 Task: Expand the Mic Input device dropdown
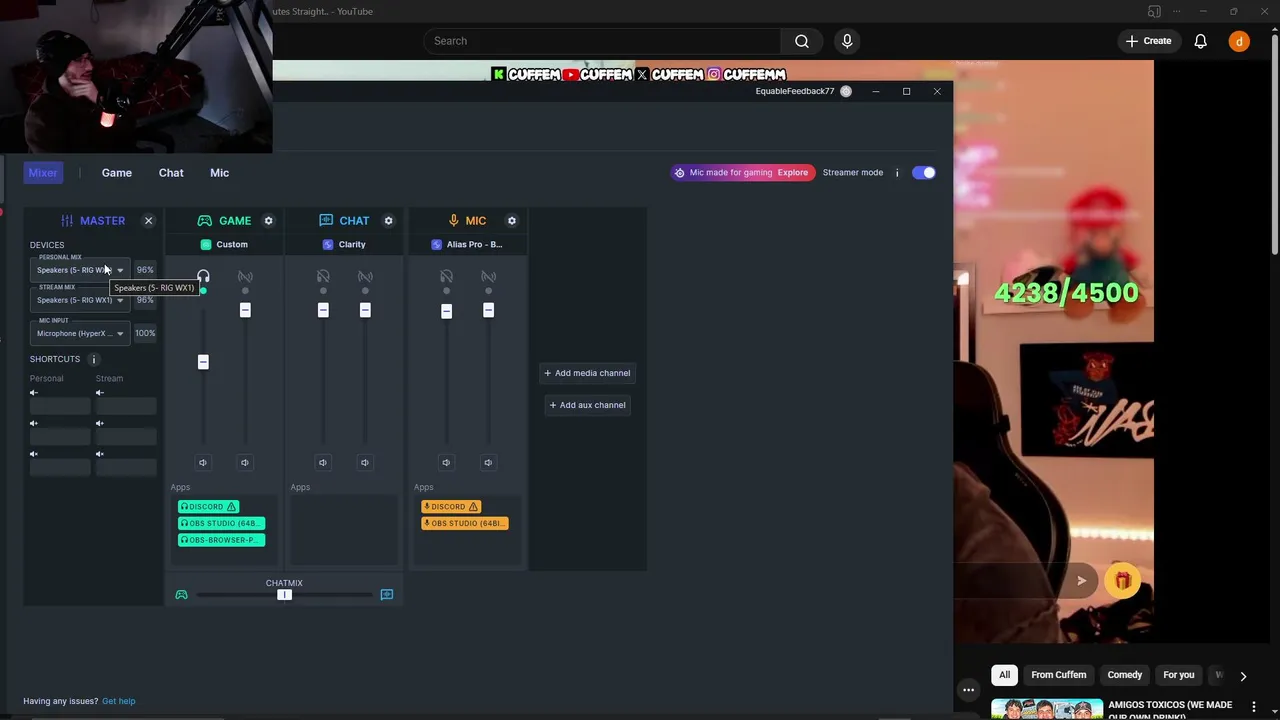point(80,334)
